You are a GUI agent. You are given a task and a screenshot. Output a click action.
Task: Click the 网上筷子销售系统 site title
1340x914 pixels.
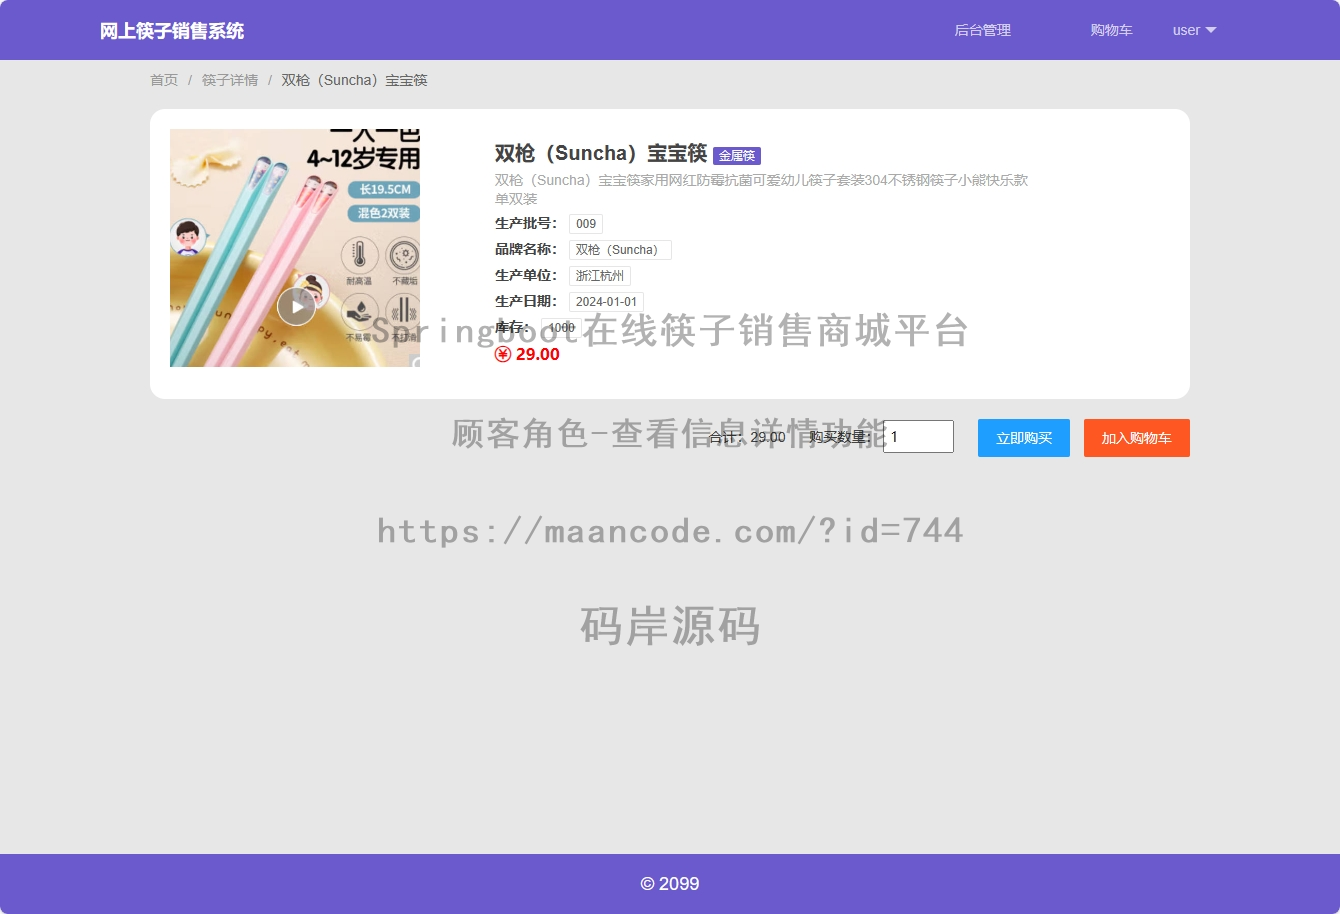click(172, 30)
